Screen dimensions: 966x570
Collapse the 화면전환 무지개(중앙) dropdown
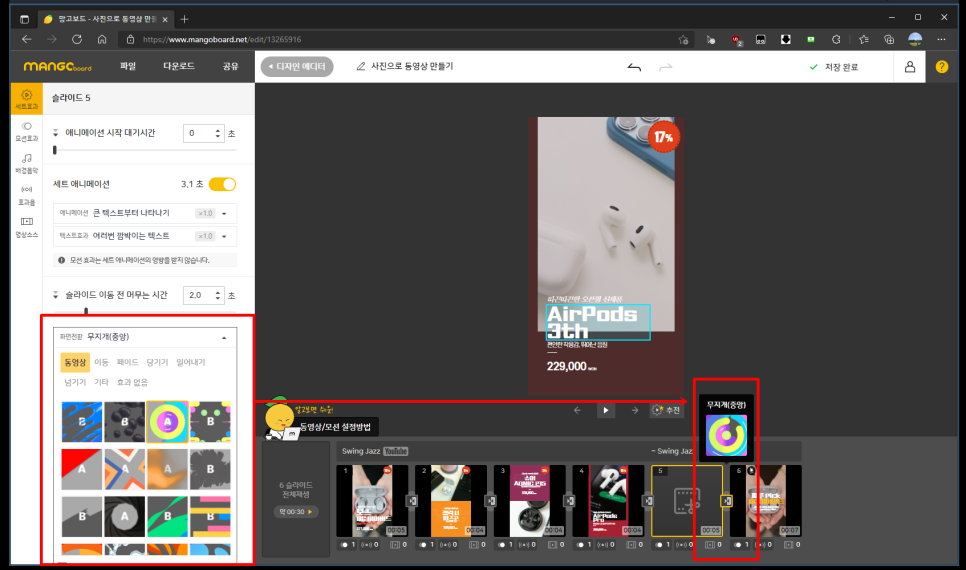coord(145,337)
